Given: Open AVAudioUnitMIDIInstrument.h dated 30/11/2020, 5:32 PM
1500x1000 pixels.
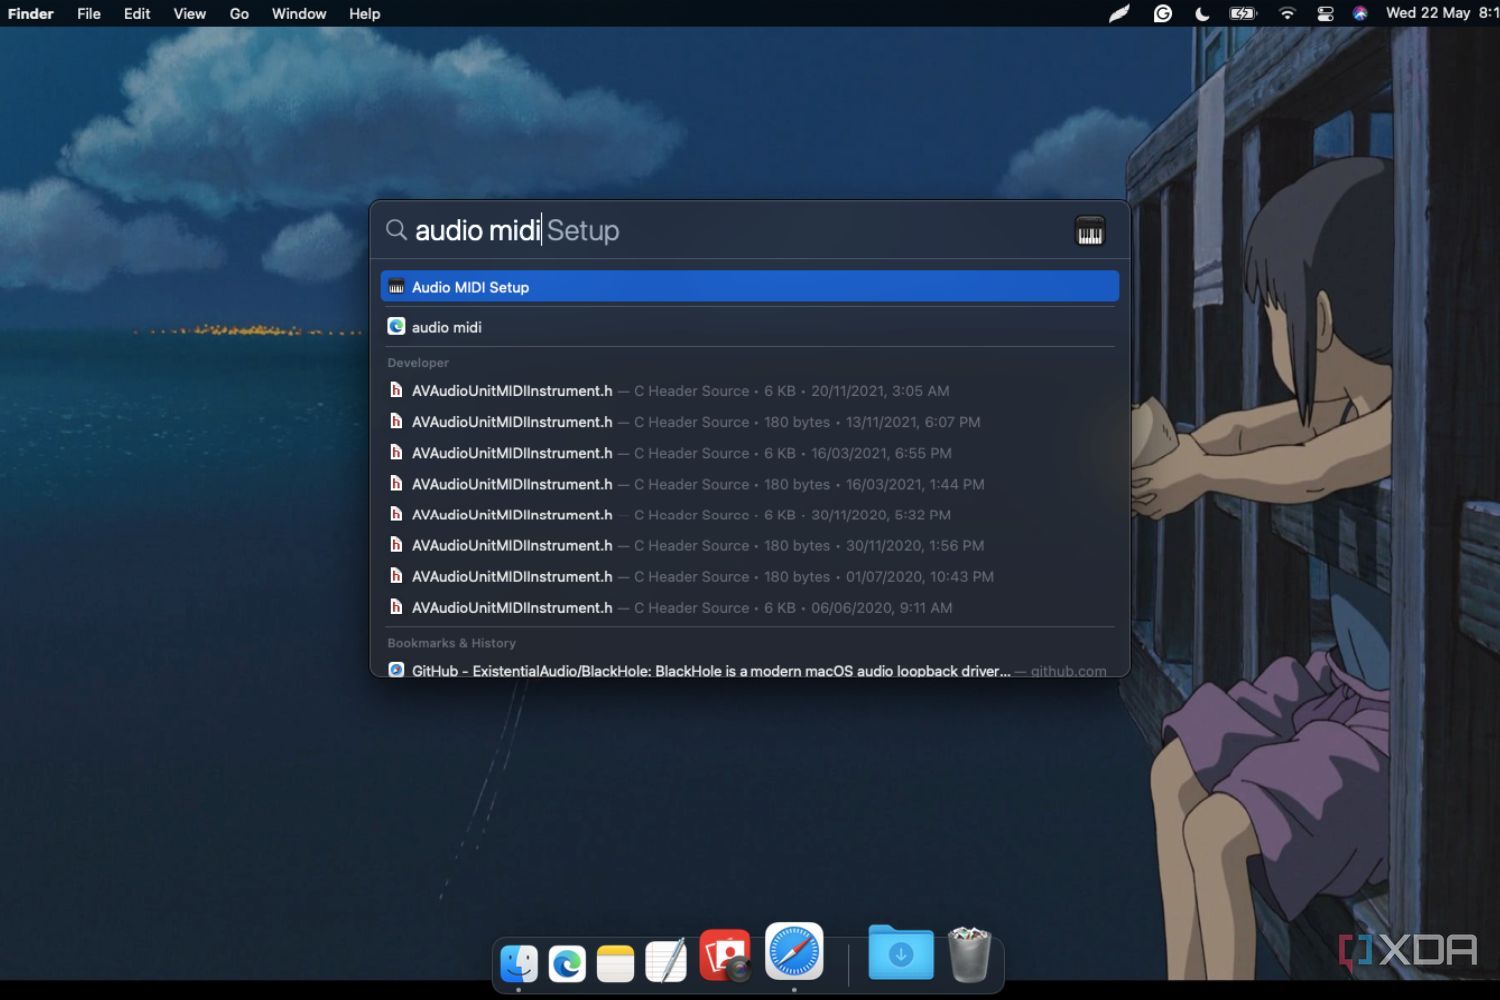Looking at the screenshot, I should point(749,515).
